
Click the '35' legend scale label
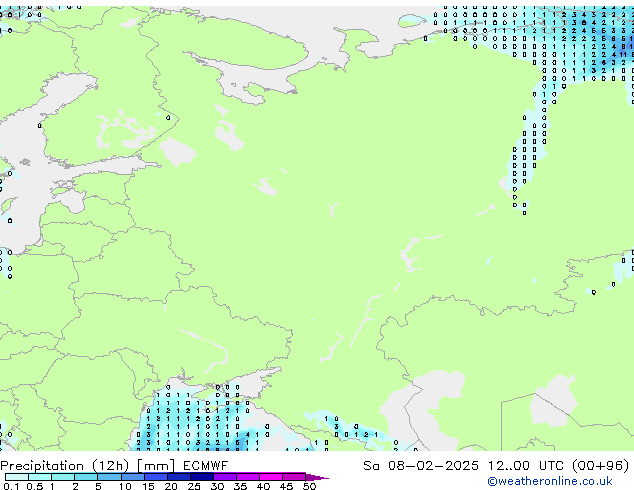coord(240,486)
